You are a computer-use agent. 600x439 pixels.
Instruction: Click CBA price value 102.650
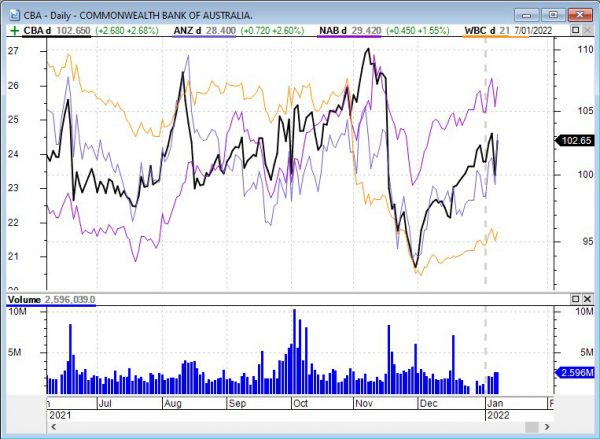73,31
